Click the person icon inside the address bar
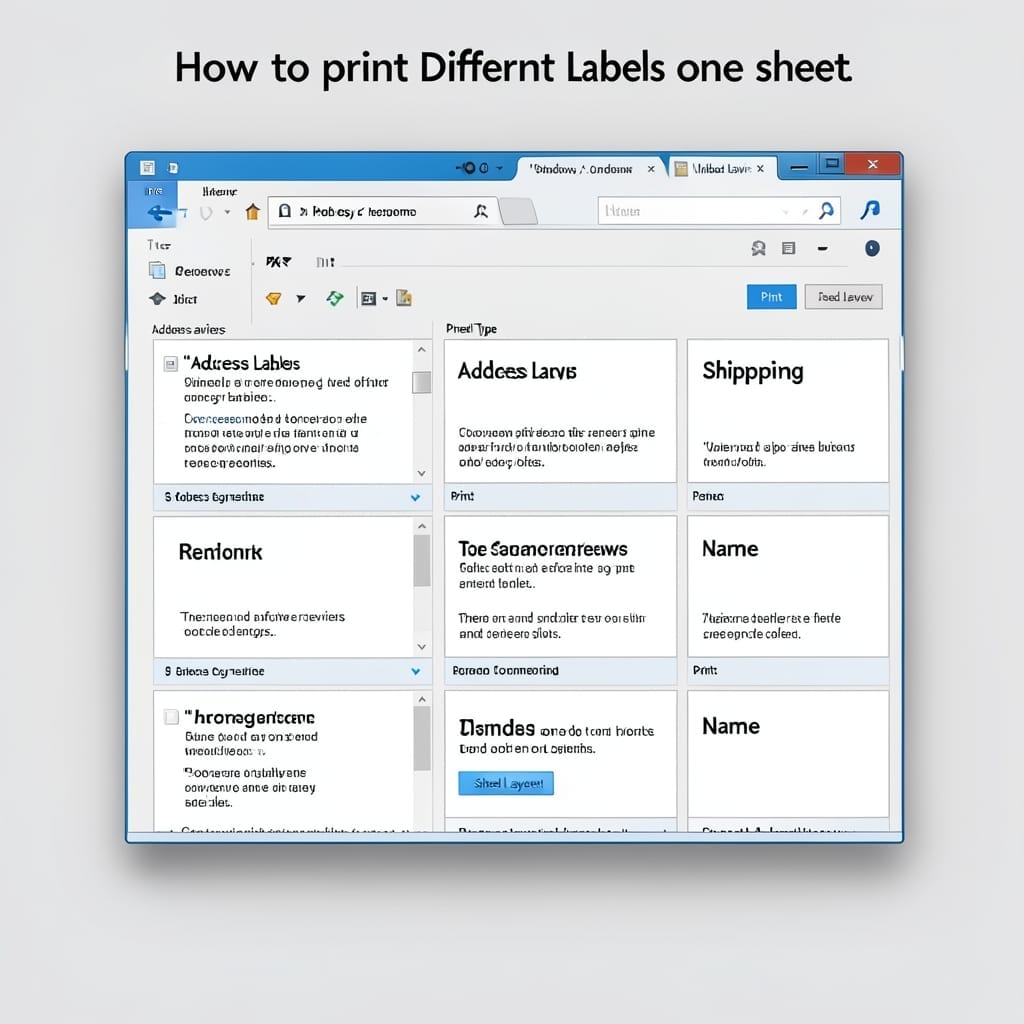The height and width of the screenshot is (1024, 1024). pyautogui.click(x=481, y=211)
